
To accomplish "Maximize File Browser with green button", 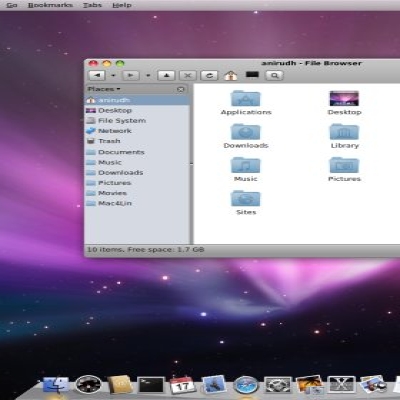I will (120, 64).
